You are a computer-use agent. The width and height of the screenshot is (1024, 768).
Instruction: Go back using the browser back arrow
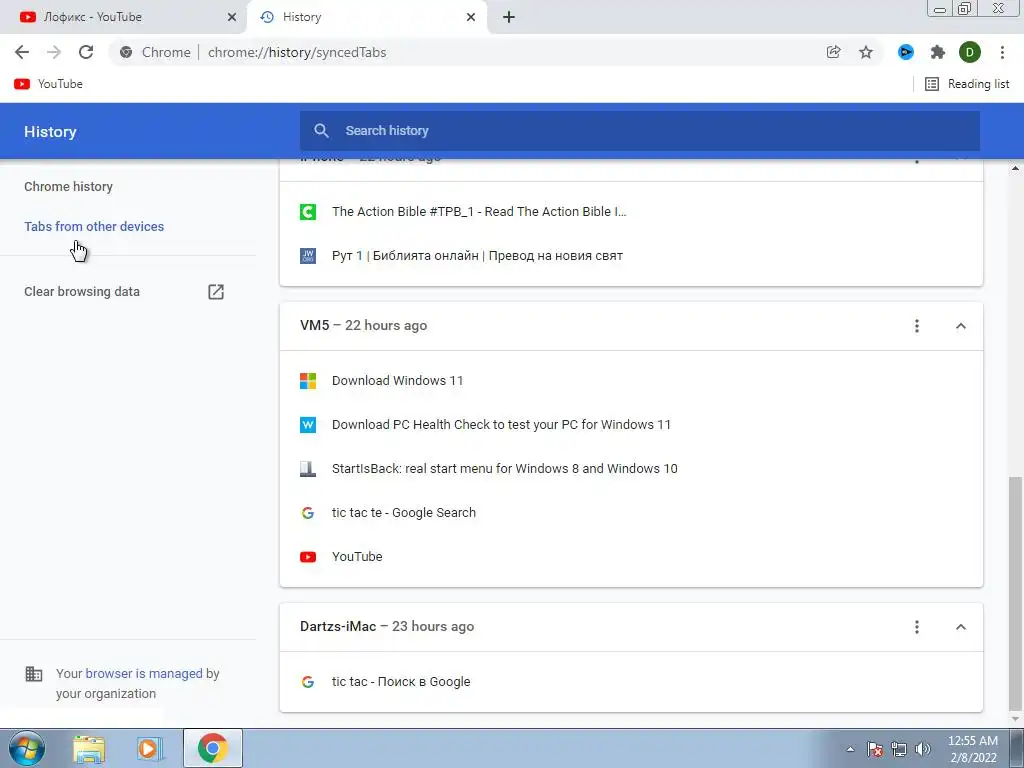coord(22,52)
